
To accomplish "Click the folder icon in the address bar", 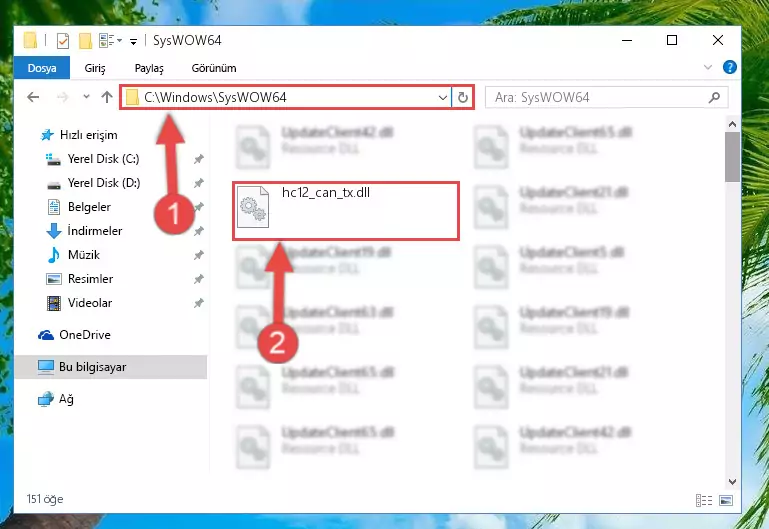I will click(x=132, y=98).
